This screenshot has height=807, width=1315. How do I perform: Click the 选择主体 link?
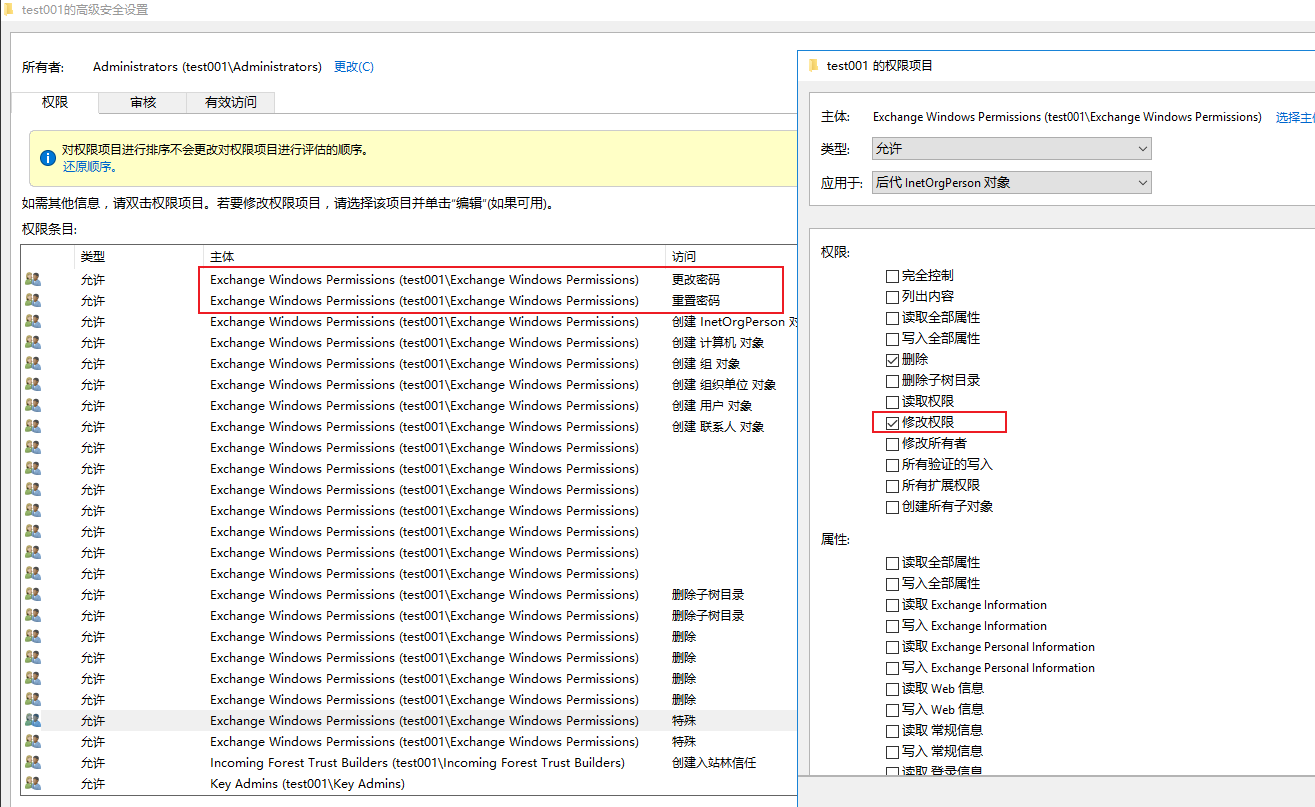point(1297,116)
